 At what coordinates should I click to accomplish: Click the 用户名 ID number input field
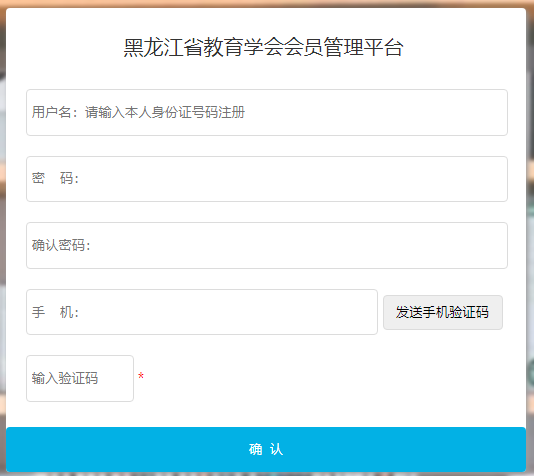click(267, 112)
